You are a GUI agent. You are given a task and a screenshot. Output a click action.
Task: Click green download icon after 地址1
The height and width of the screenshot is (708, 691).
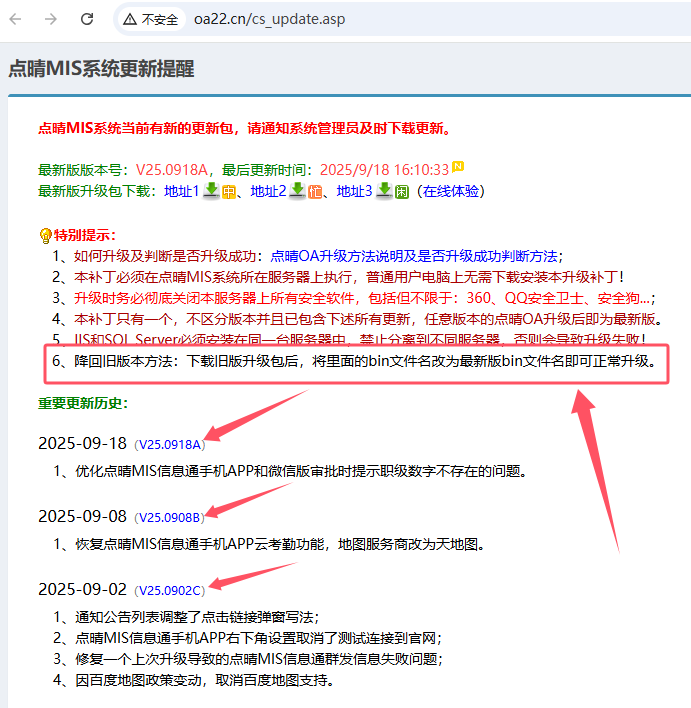tap(211, 190)
